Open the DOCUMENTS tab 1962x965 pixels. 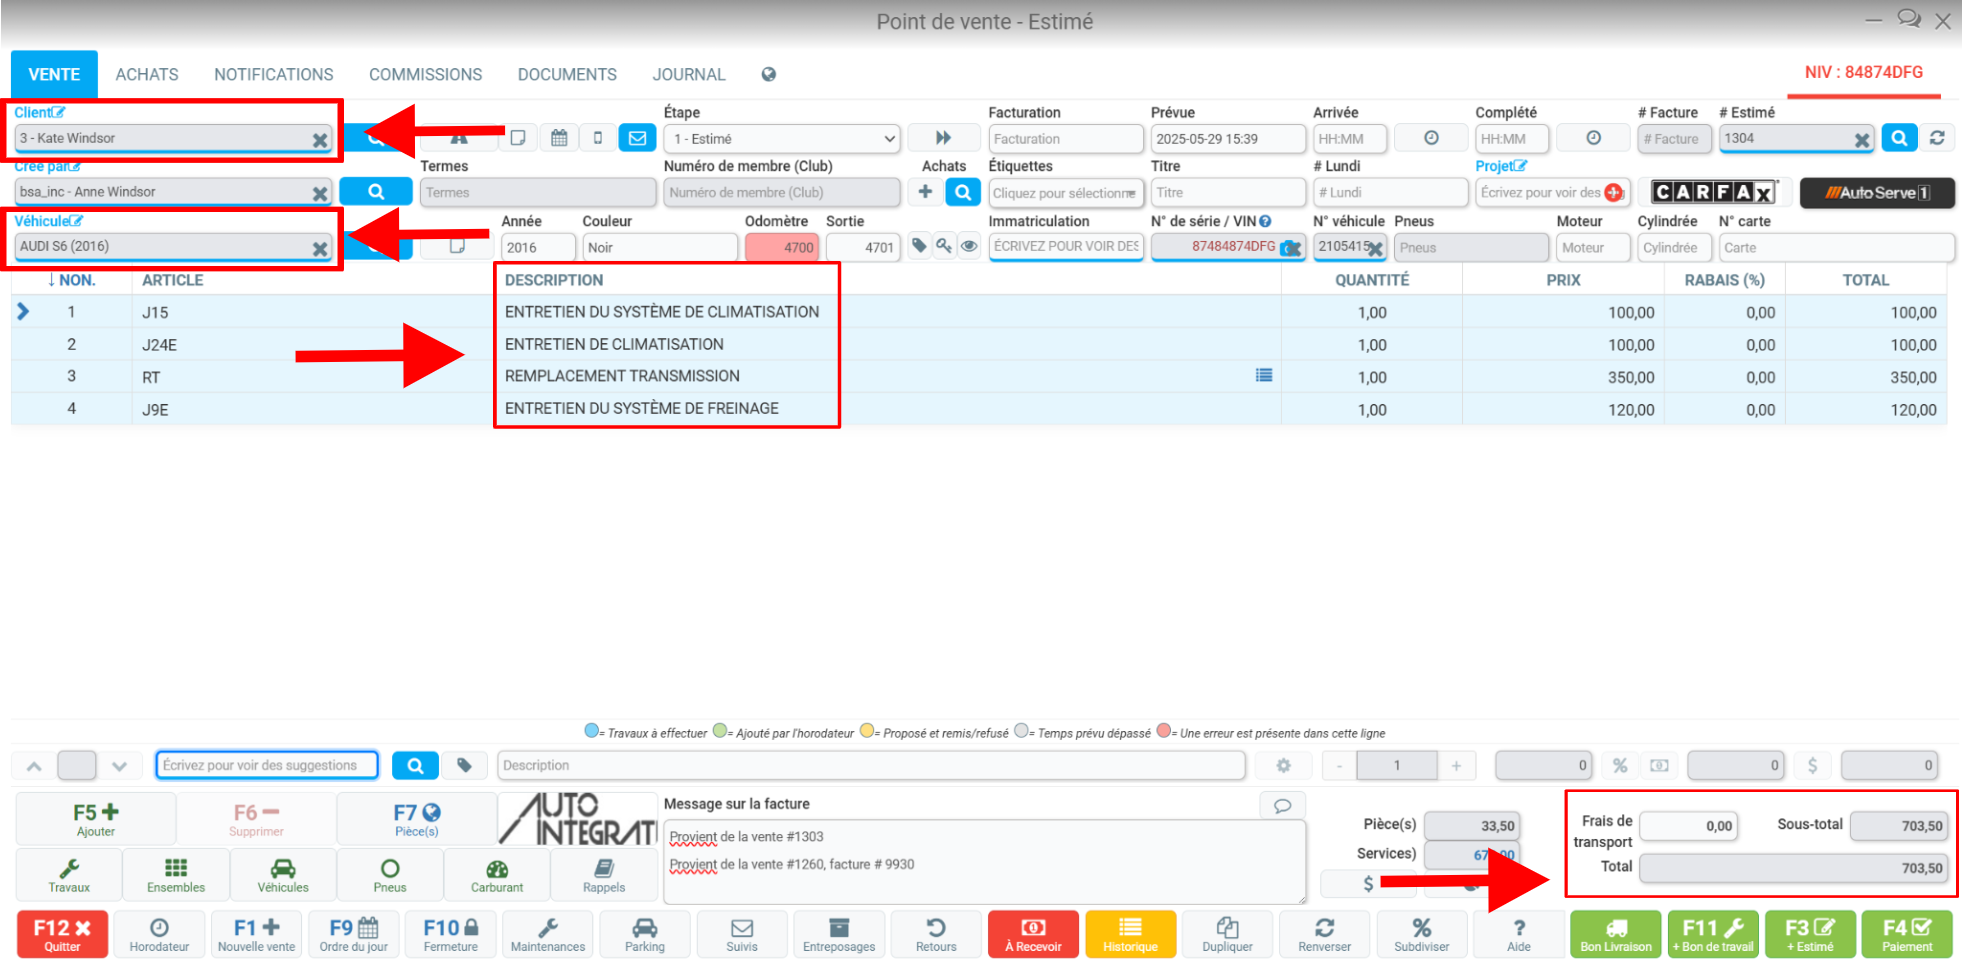[567, 74]
